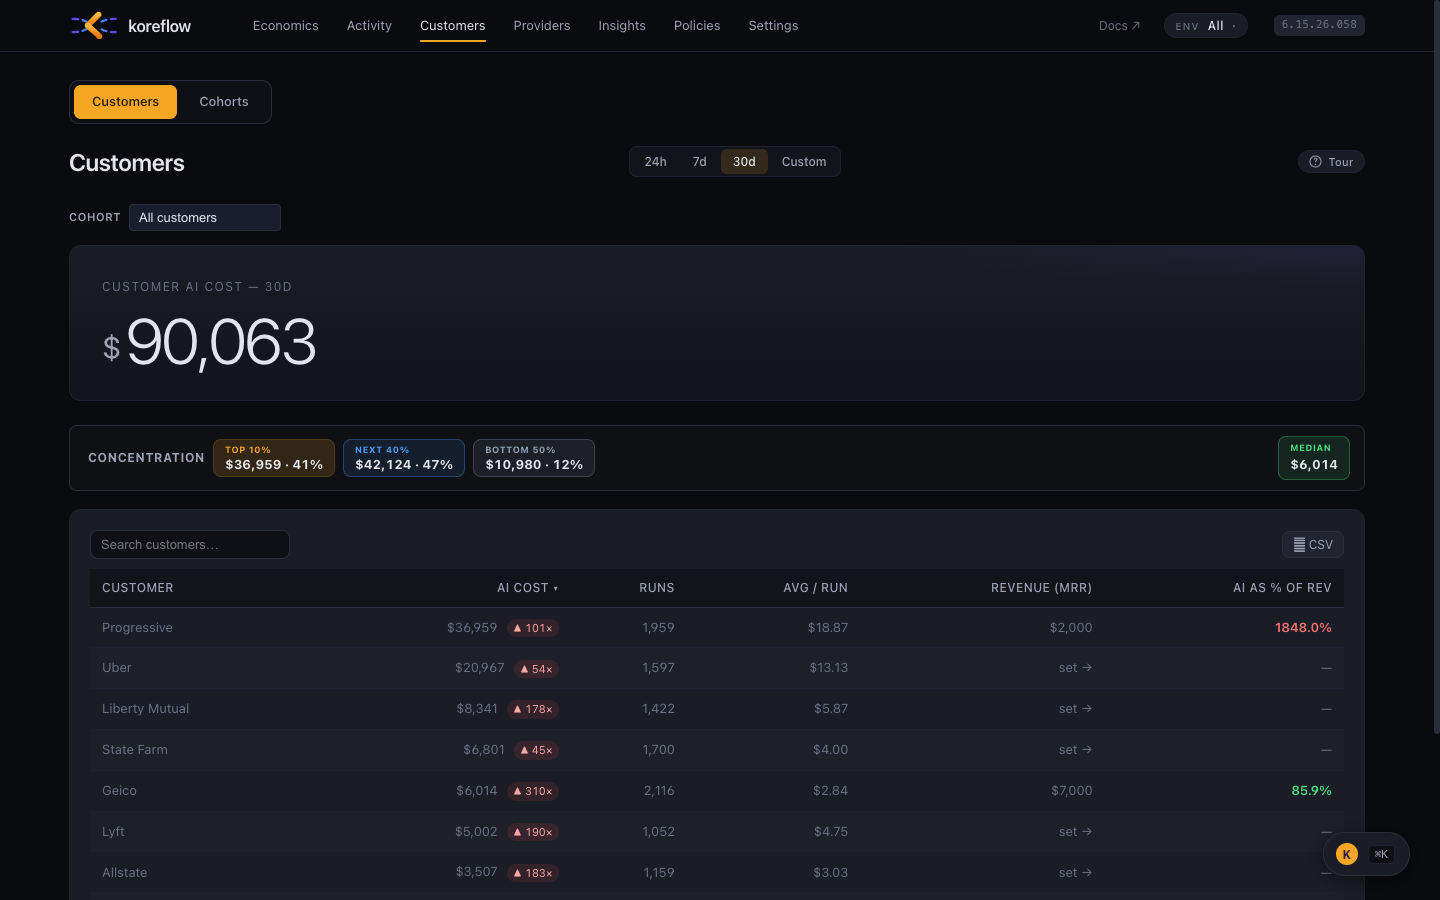Click the 1848.0% value for Progressive
Screen dimensions: 1440x900
[1303, 628]
